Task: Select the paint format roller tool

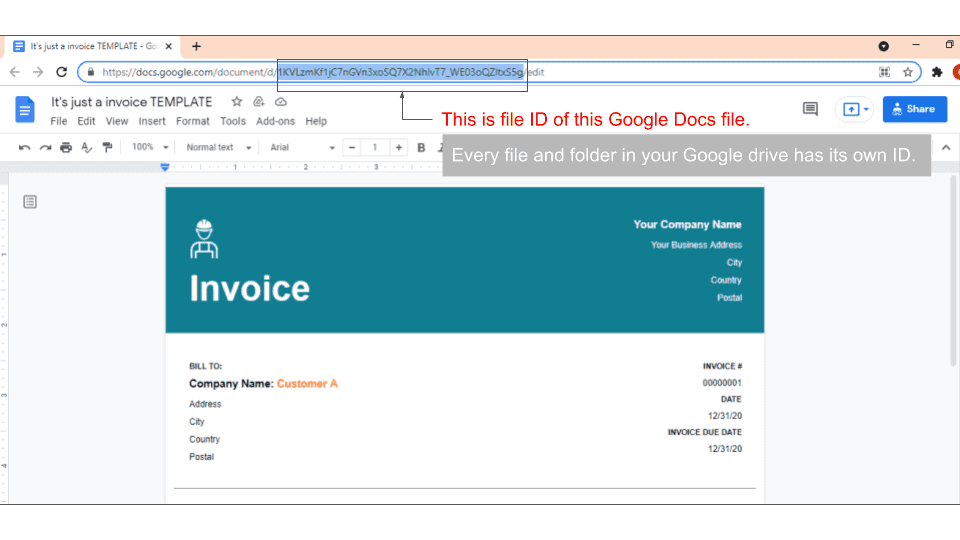Action: pos(107,148)
